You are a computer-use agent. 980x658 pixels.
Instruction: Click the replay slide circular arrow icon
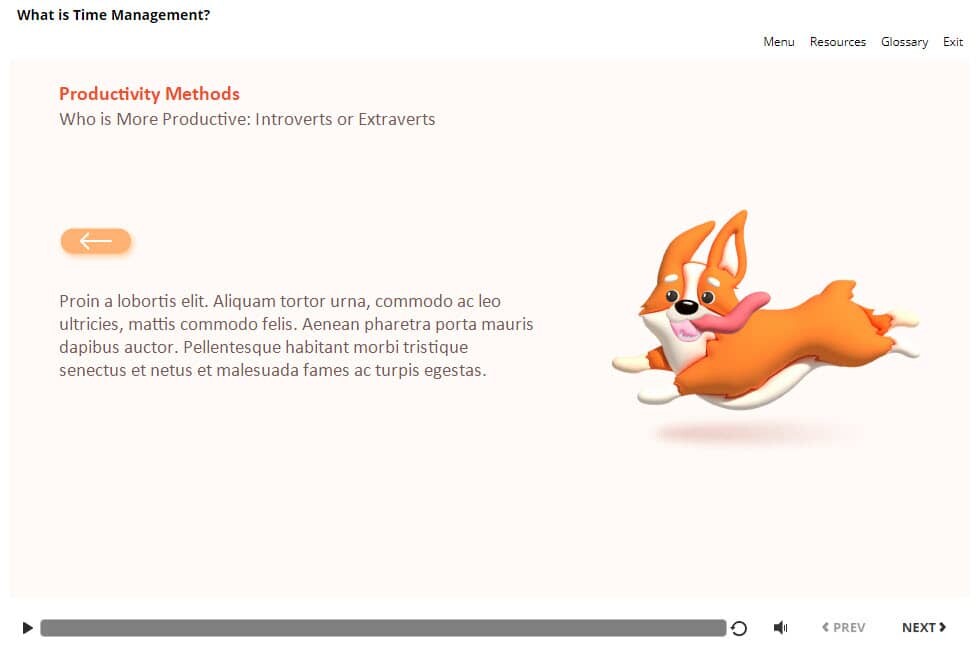click(x=739, y=628)
